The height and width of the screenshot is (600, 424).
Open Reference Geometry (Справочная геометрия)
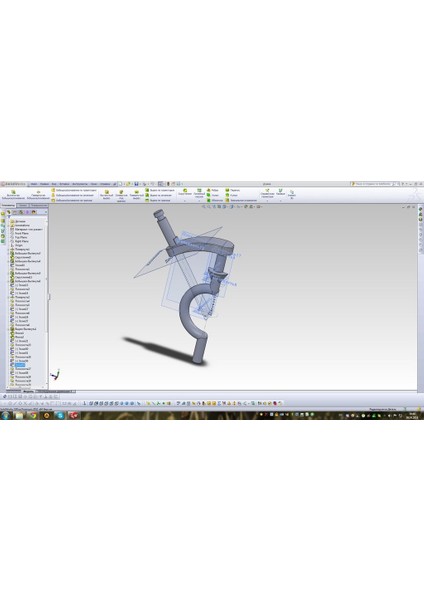[x=267, y=193]
